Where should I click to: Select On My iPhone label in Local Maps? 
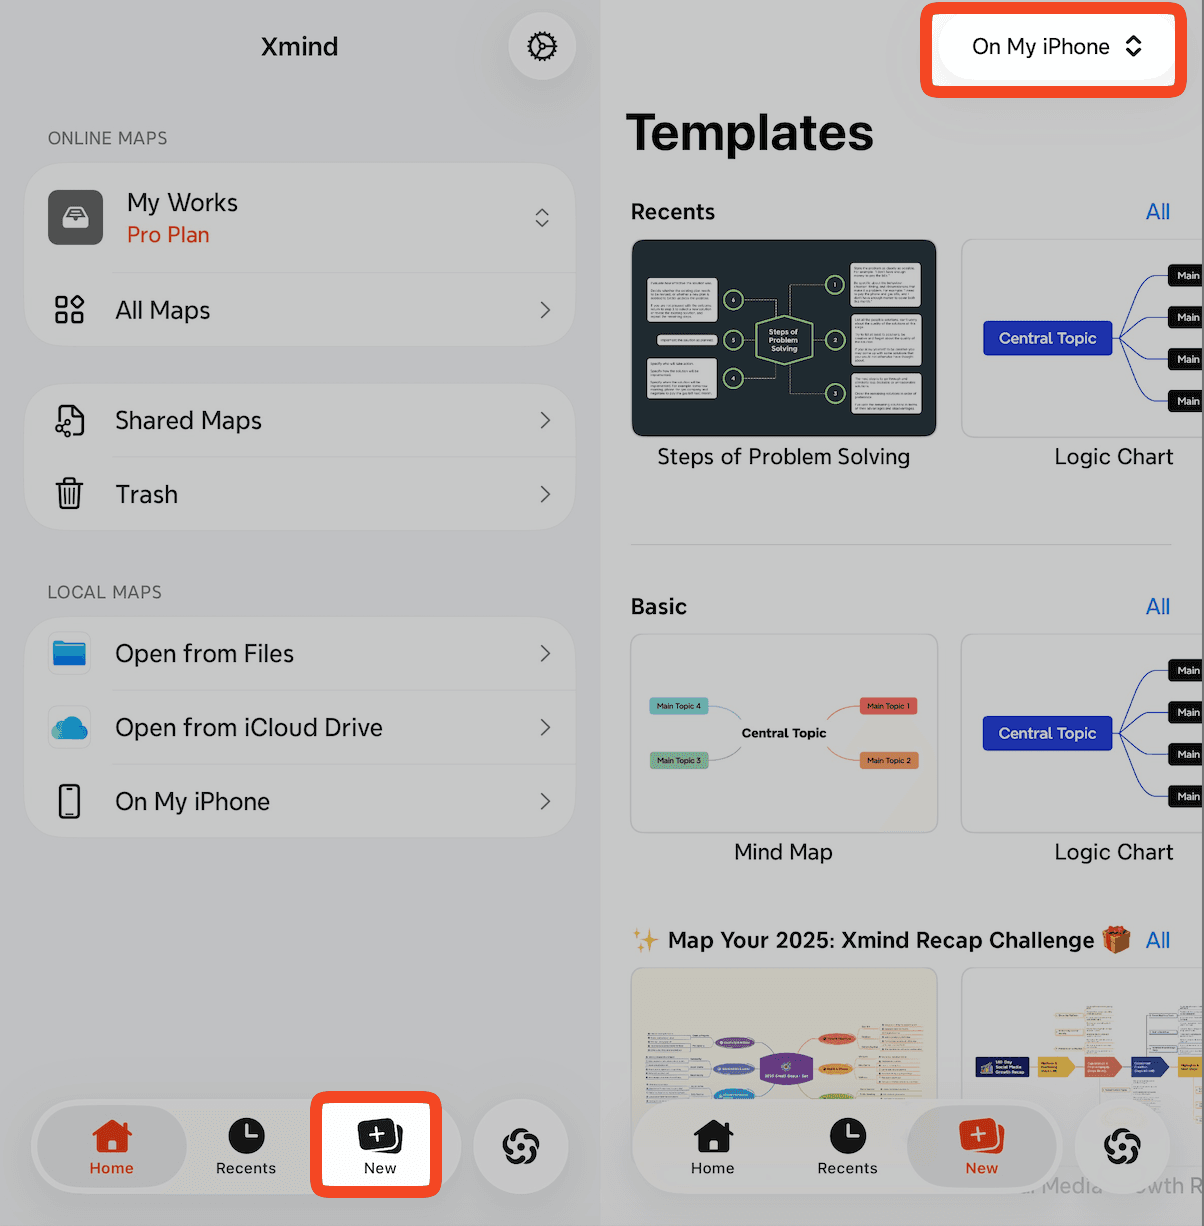[192, 801]
